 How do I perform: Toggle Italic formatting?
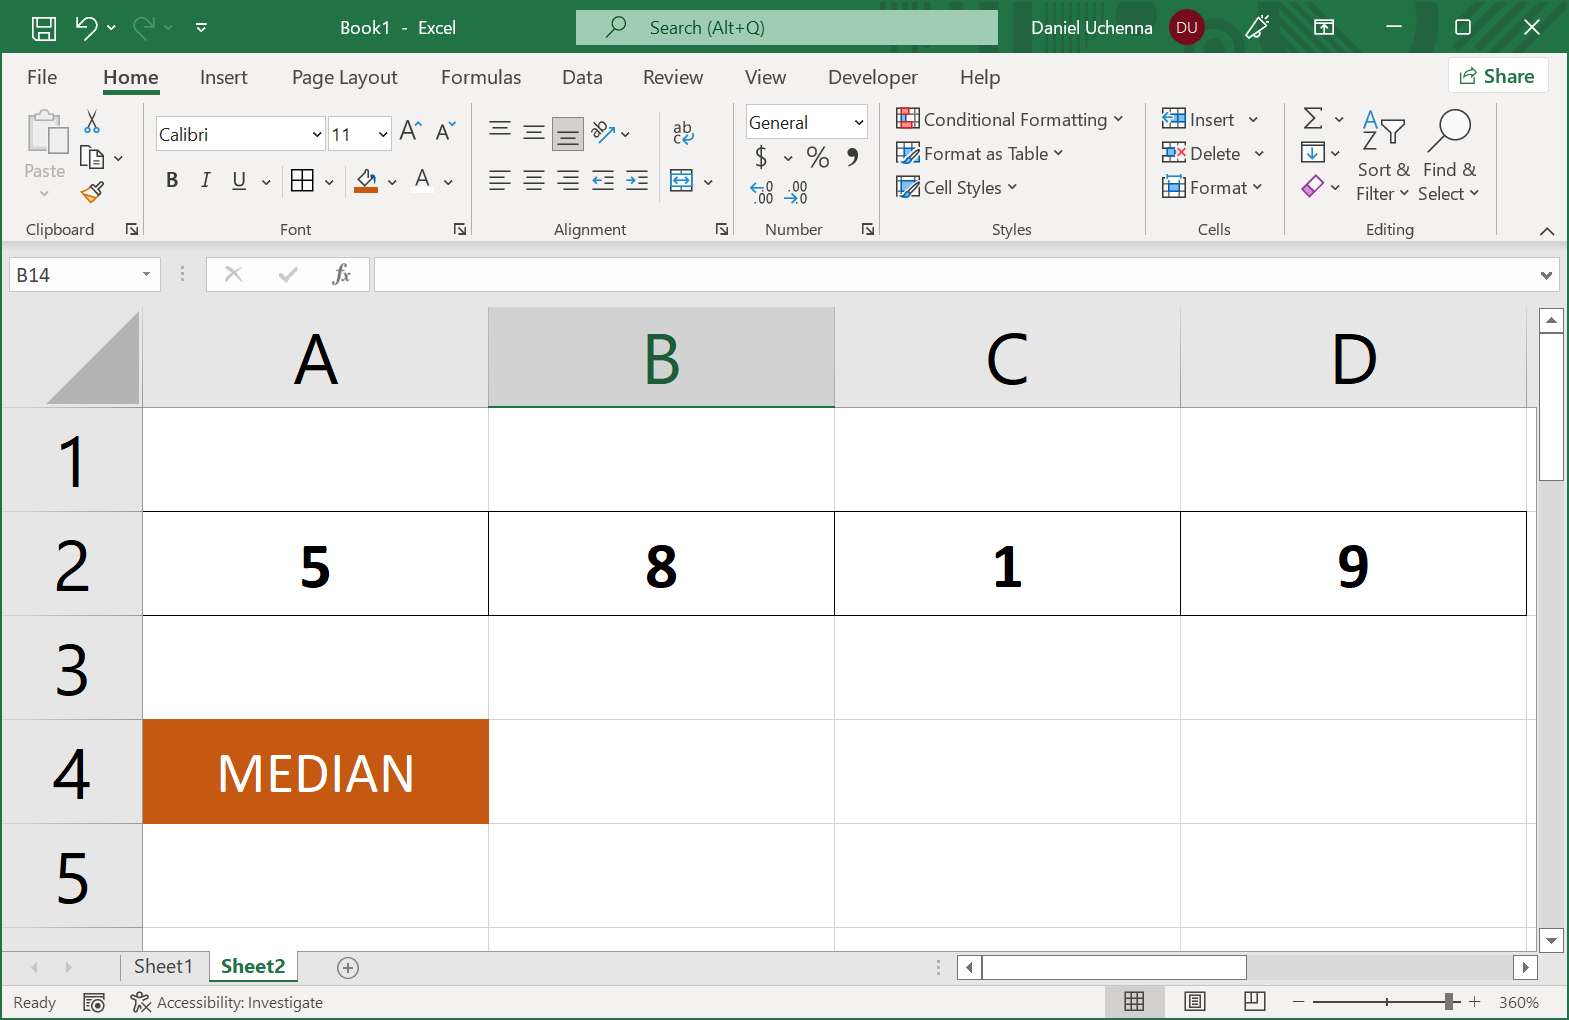[x=205, y=180]
